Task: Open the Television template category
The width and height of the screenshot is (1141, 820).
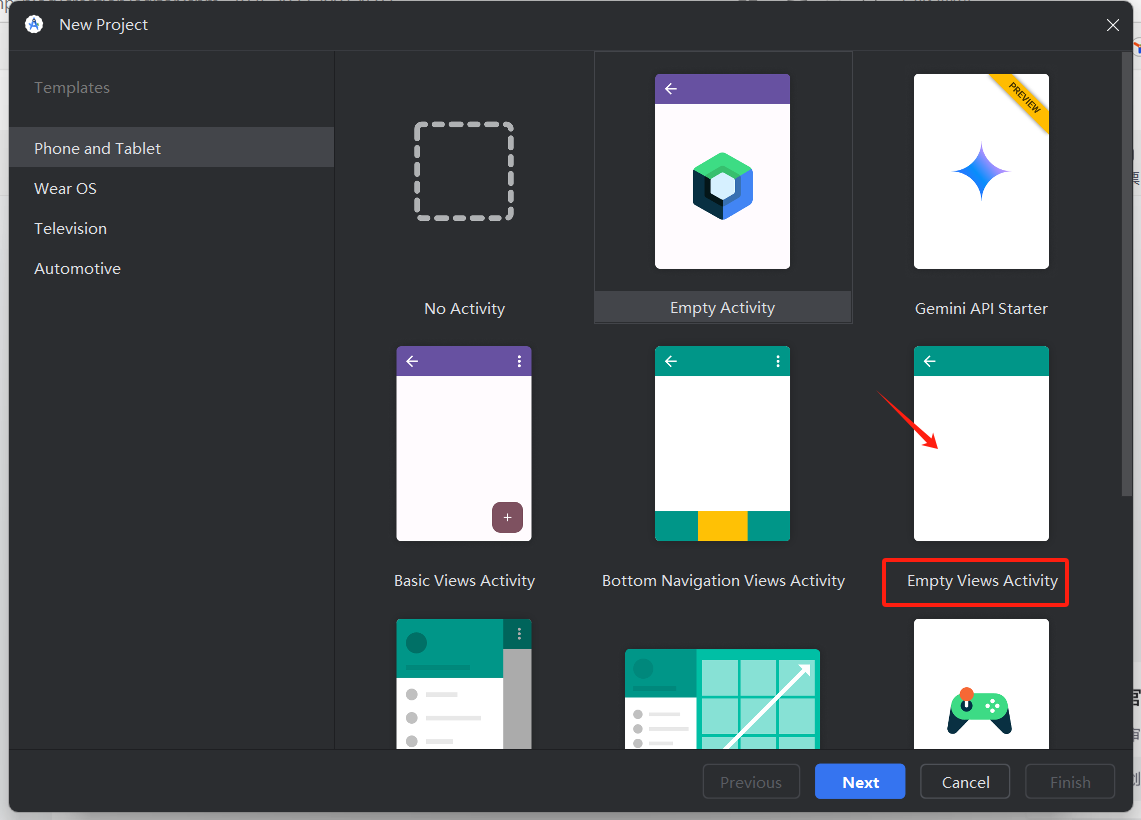Action: pyautogui.click(x=70, y=228)
